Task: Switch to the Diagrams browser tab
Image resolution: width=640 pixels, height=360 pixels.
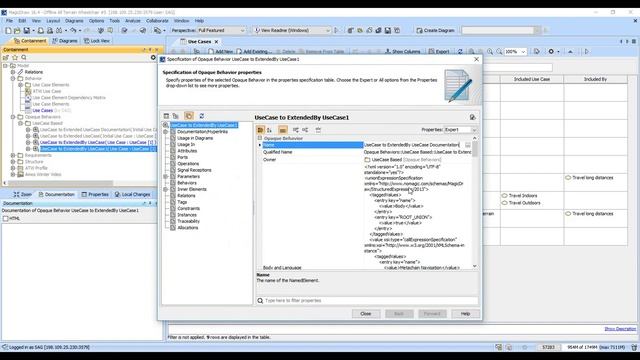Action: 64,41
